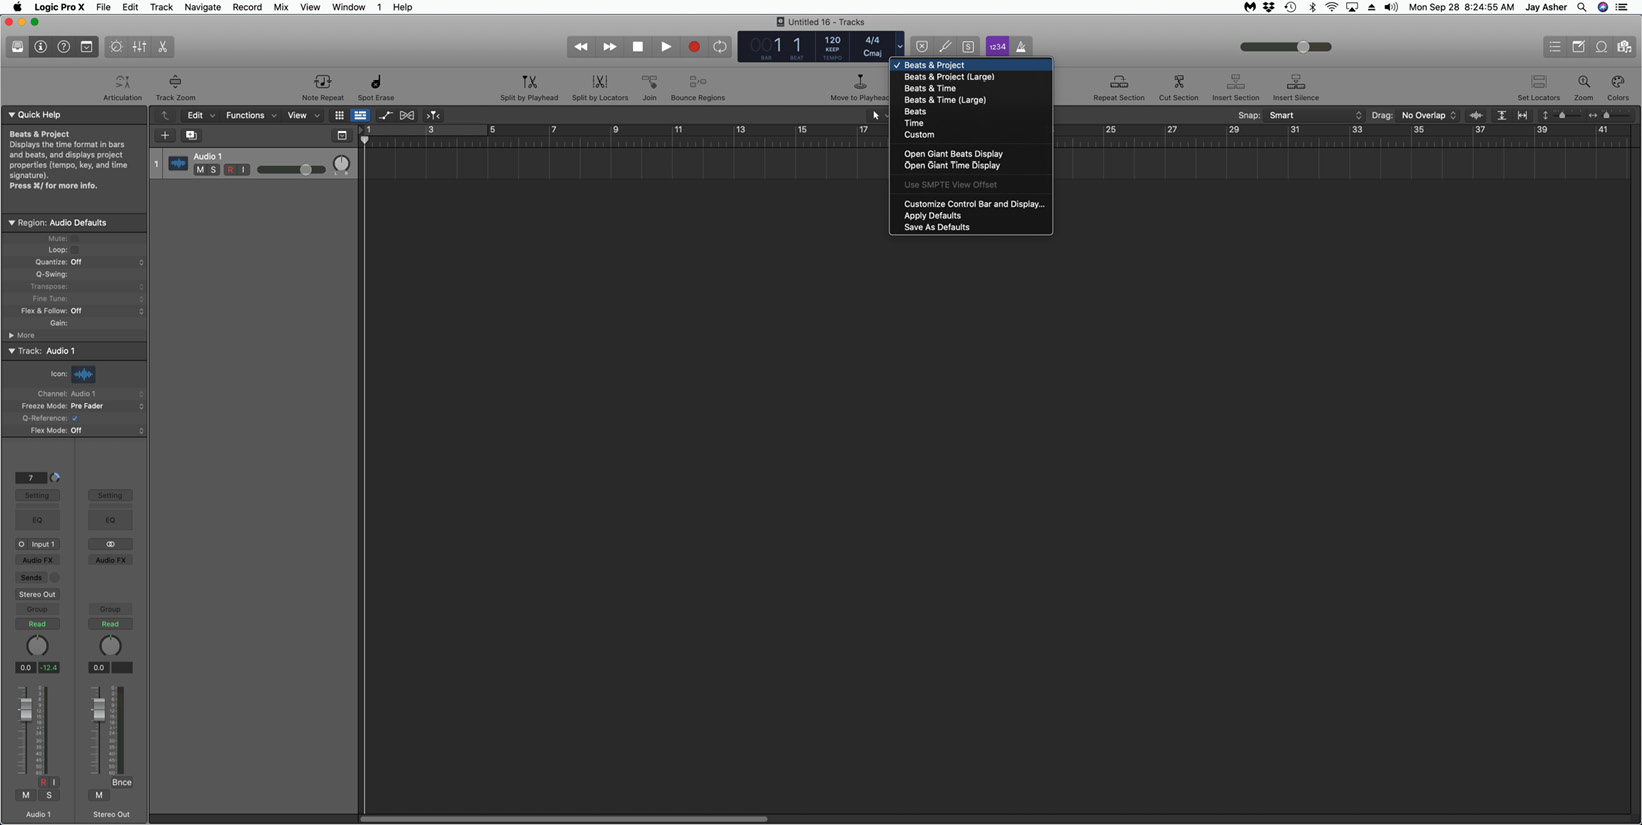Click the Audio 1 pan knob in track header

(342, 164)
